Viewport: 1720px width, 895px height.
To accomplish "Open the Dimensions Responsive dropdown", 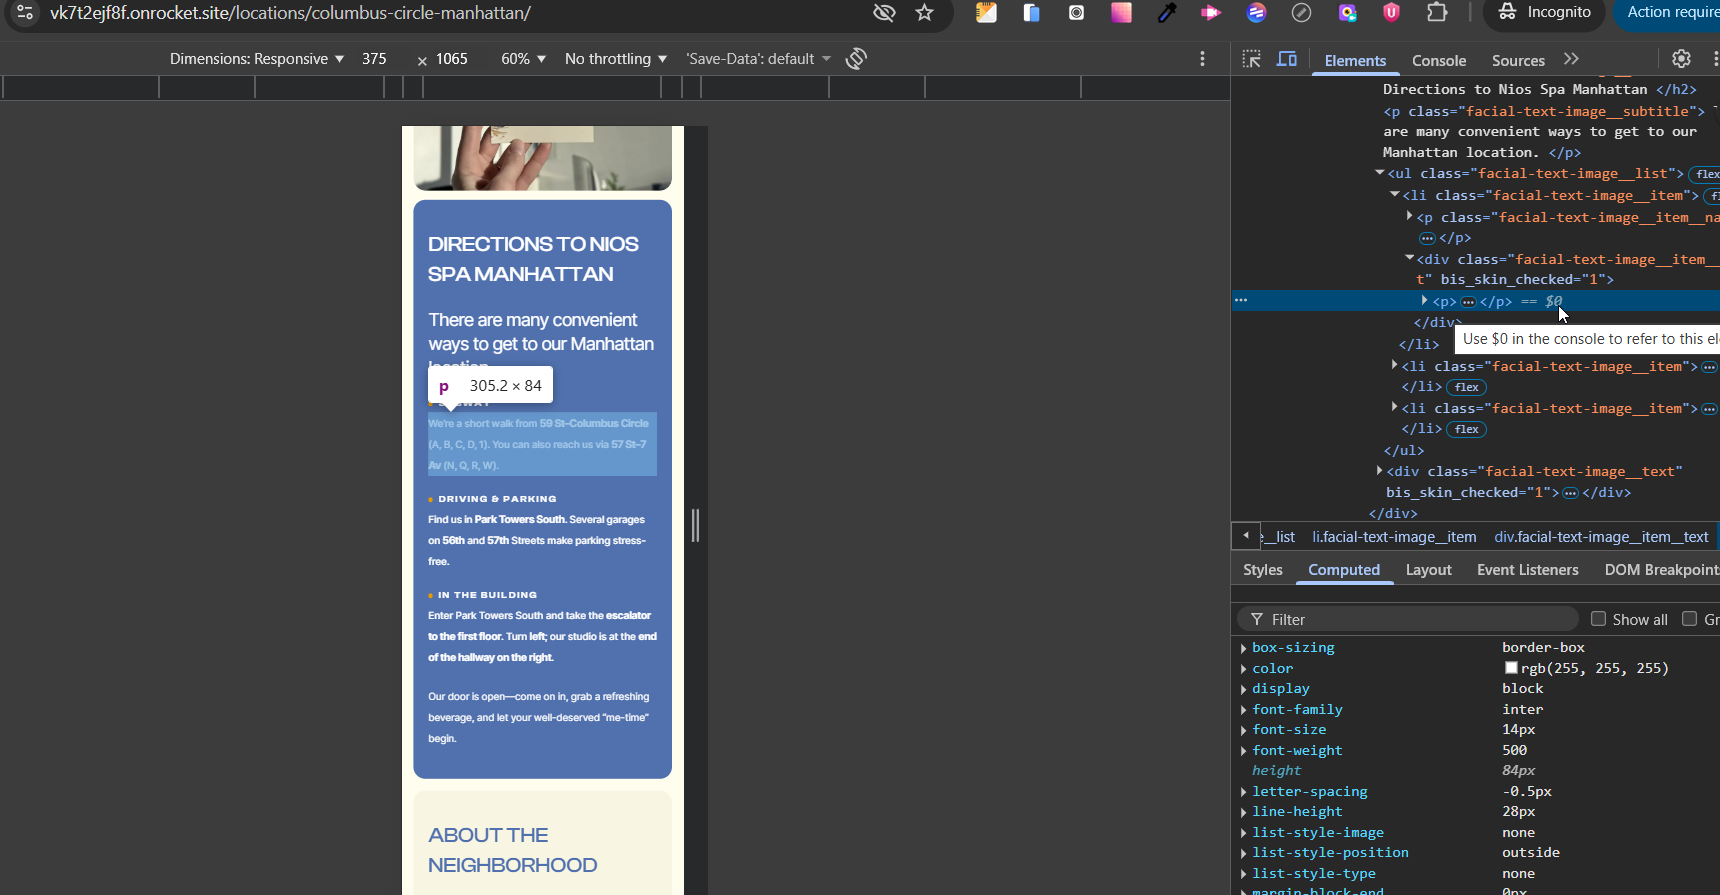I will tap(257, 59).
